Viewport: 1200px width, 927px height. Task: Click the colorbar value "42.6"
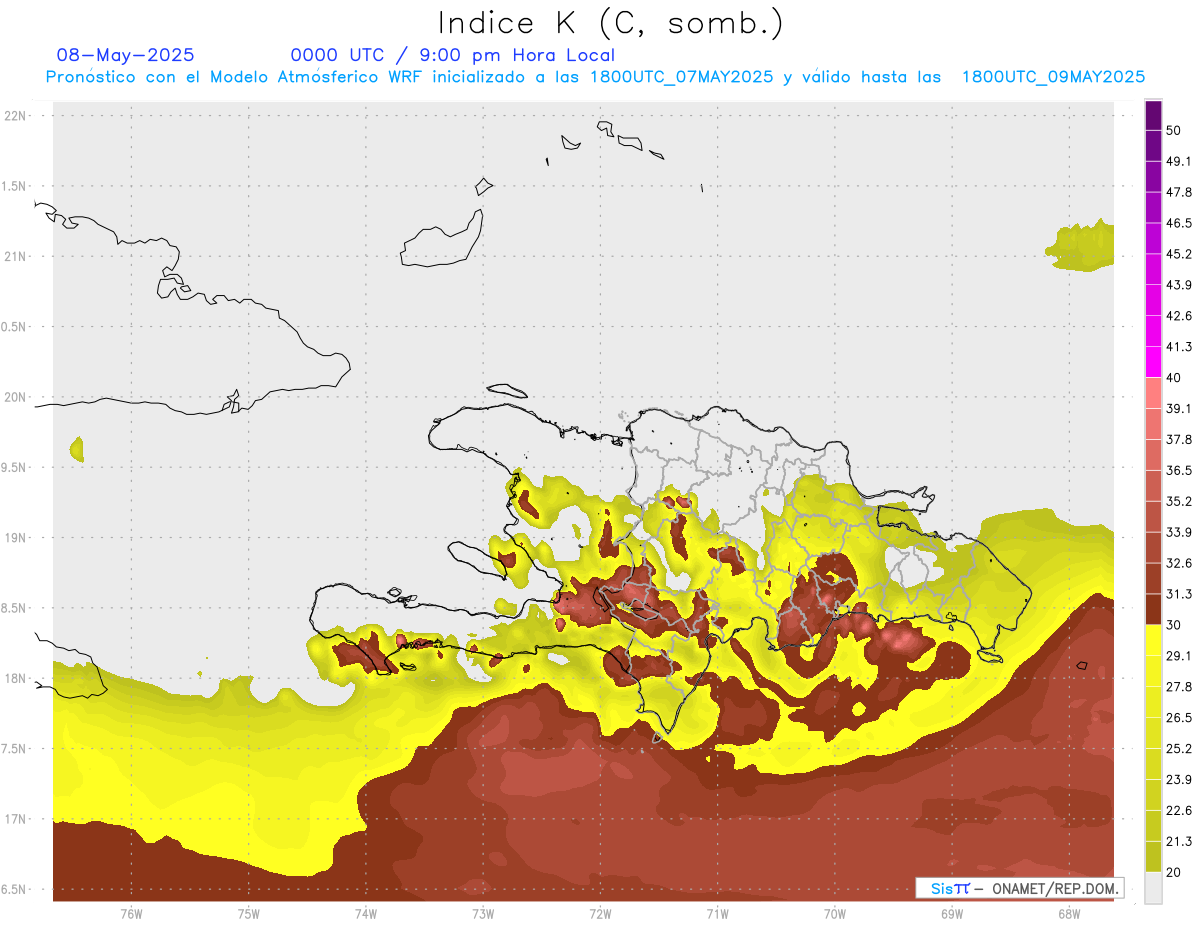(x=1179, y=316)
